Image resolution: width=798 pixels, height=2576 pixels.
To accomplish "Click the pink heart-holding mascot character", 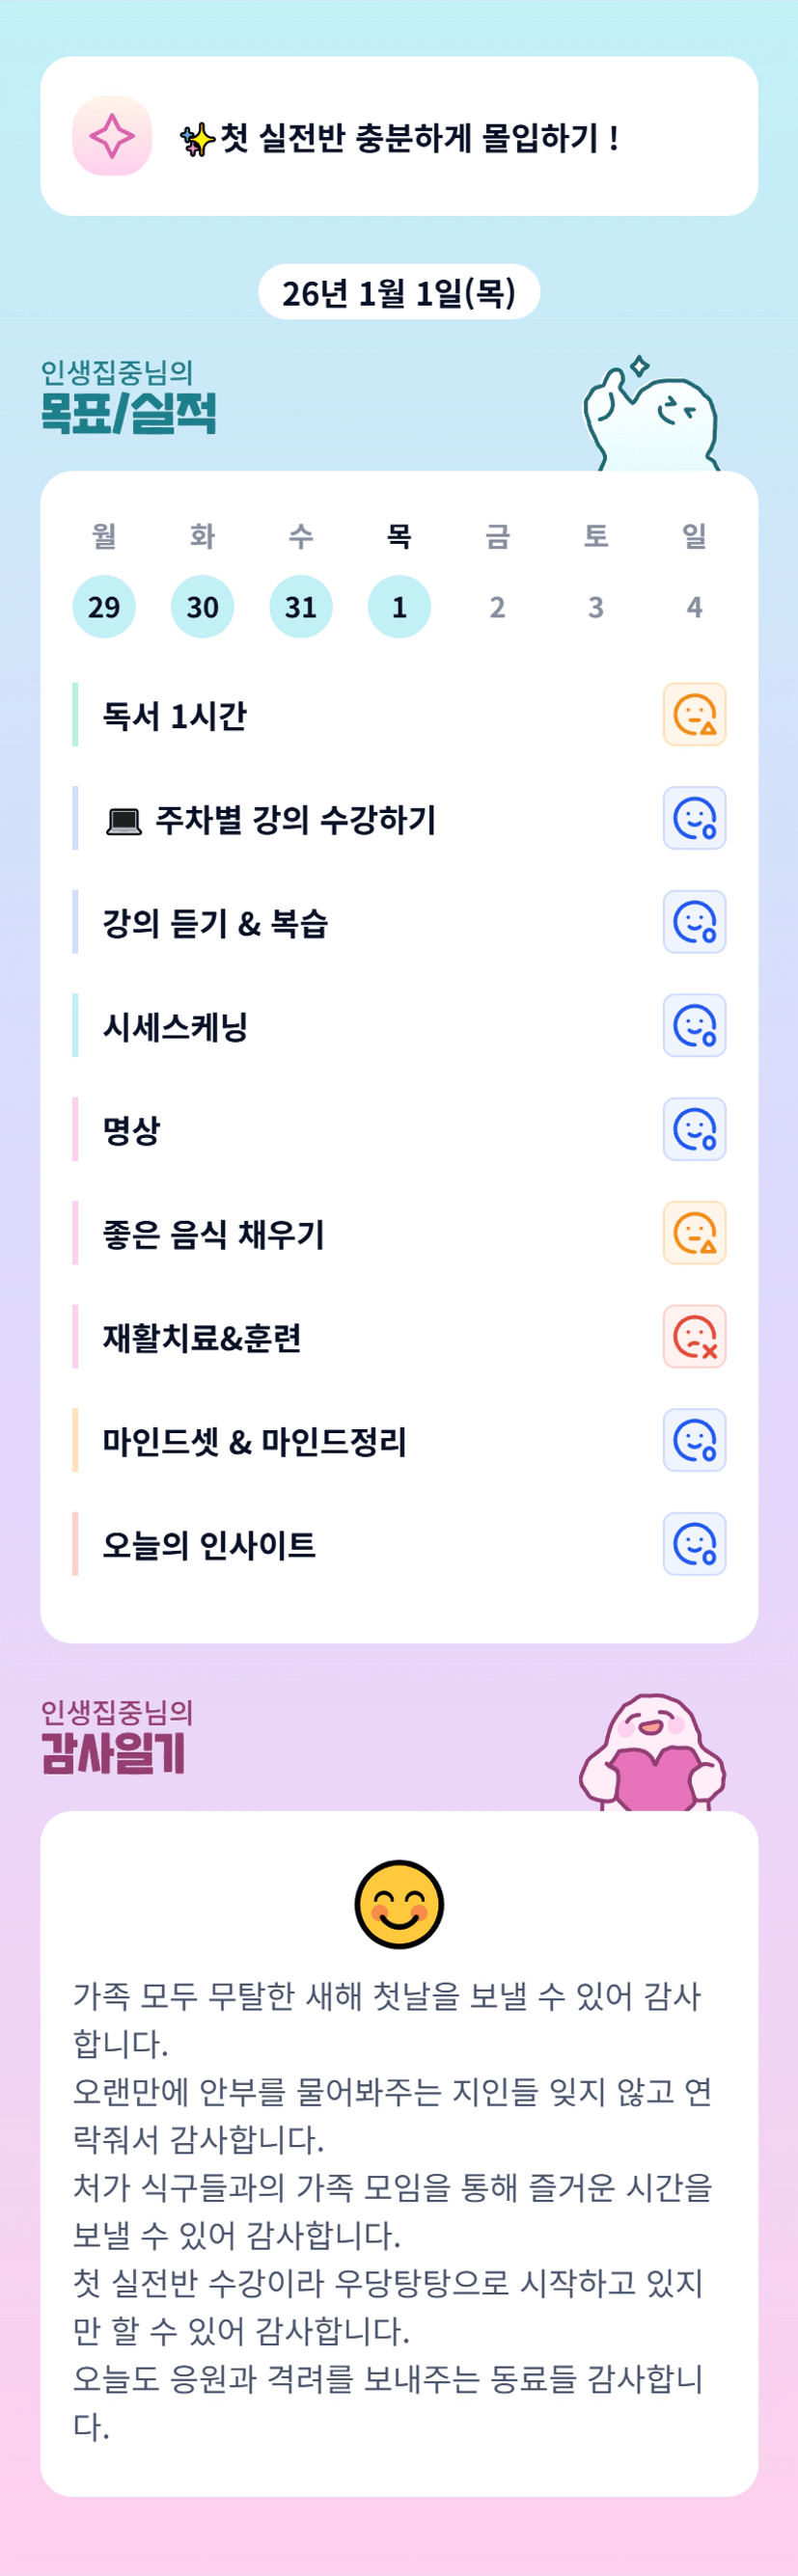I will click(x=652, y=1756).
